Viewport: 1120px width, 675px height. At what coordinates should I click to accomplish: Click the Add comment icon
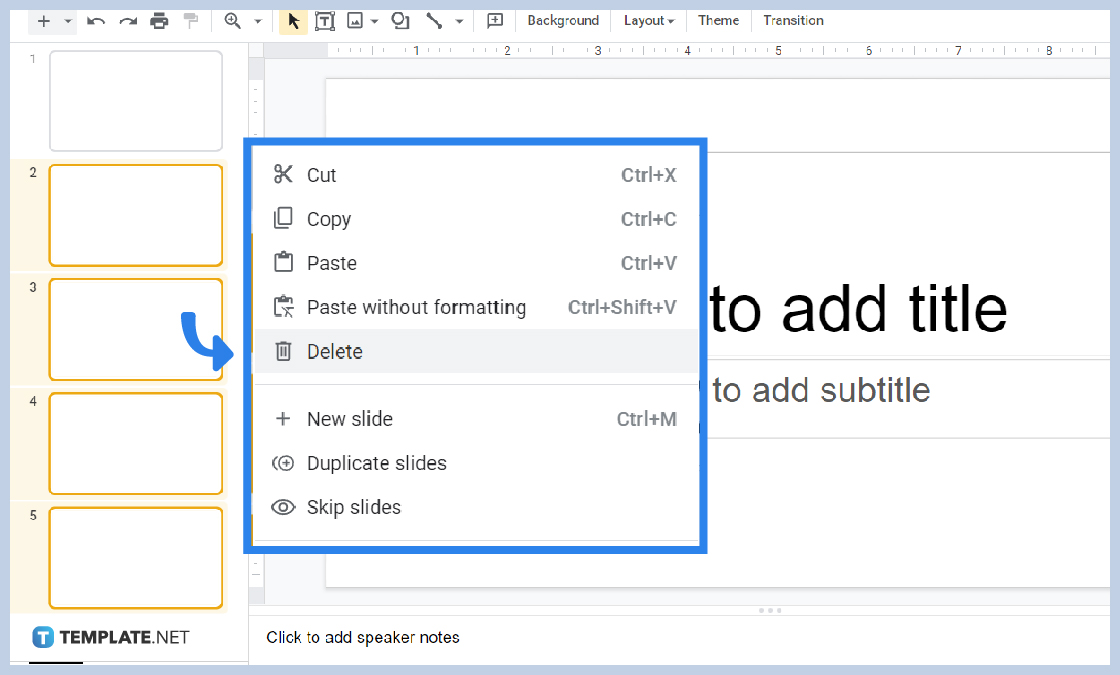coord(494,20)
